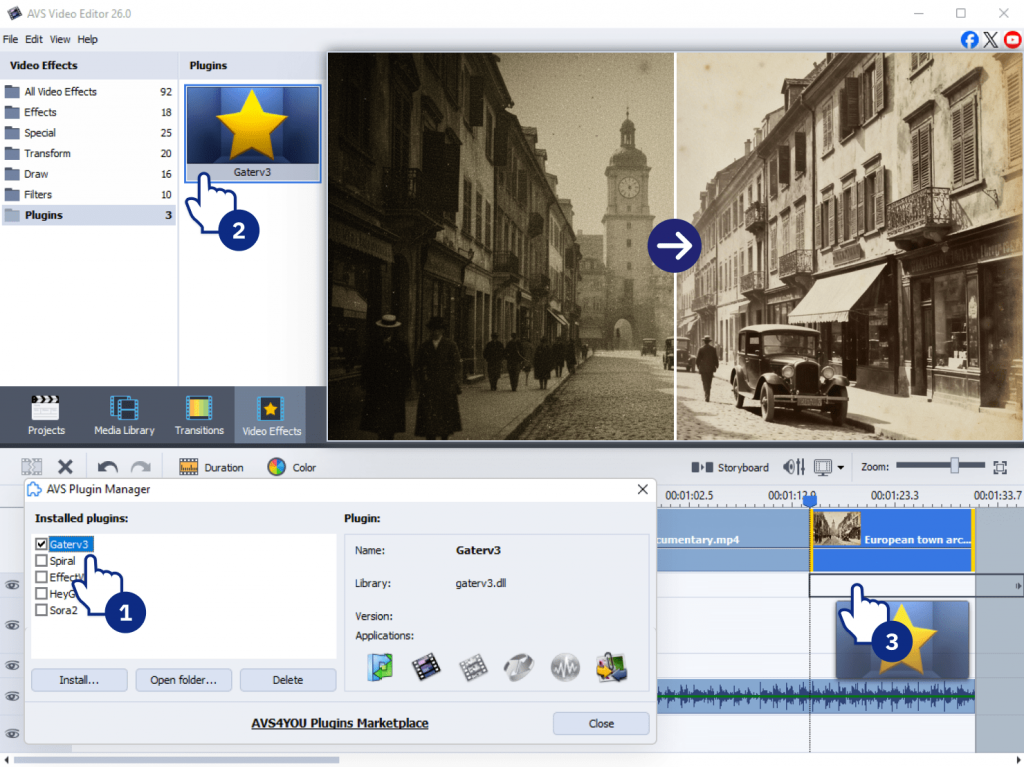Tick the Sora2 plugin checkbox

click(x=41, y=610)
